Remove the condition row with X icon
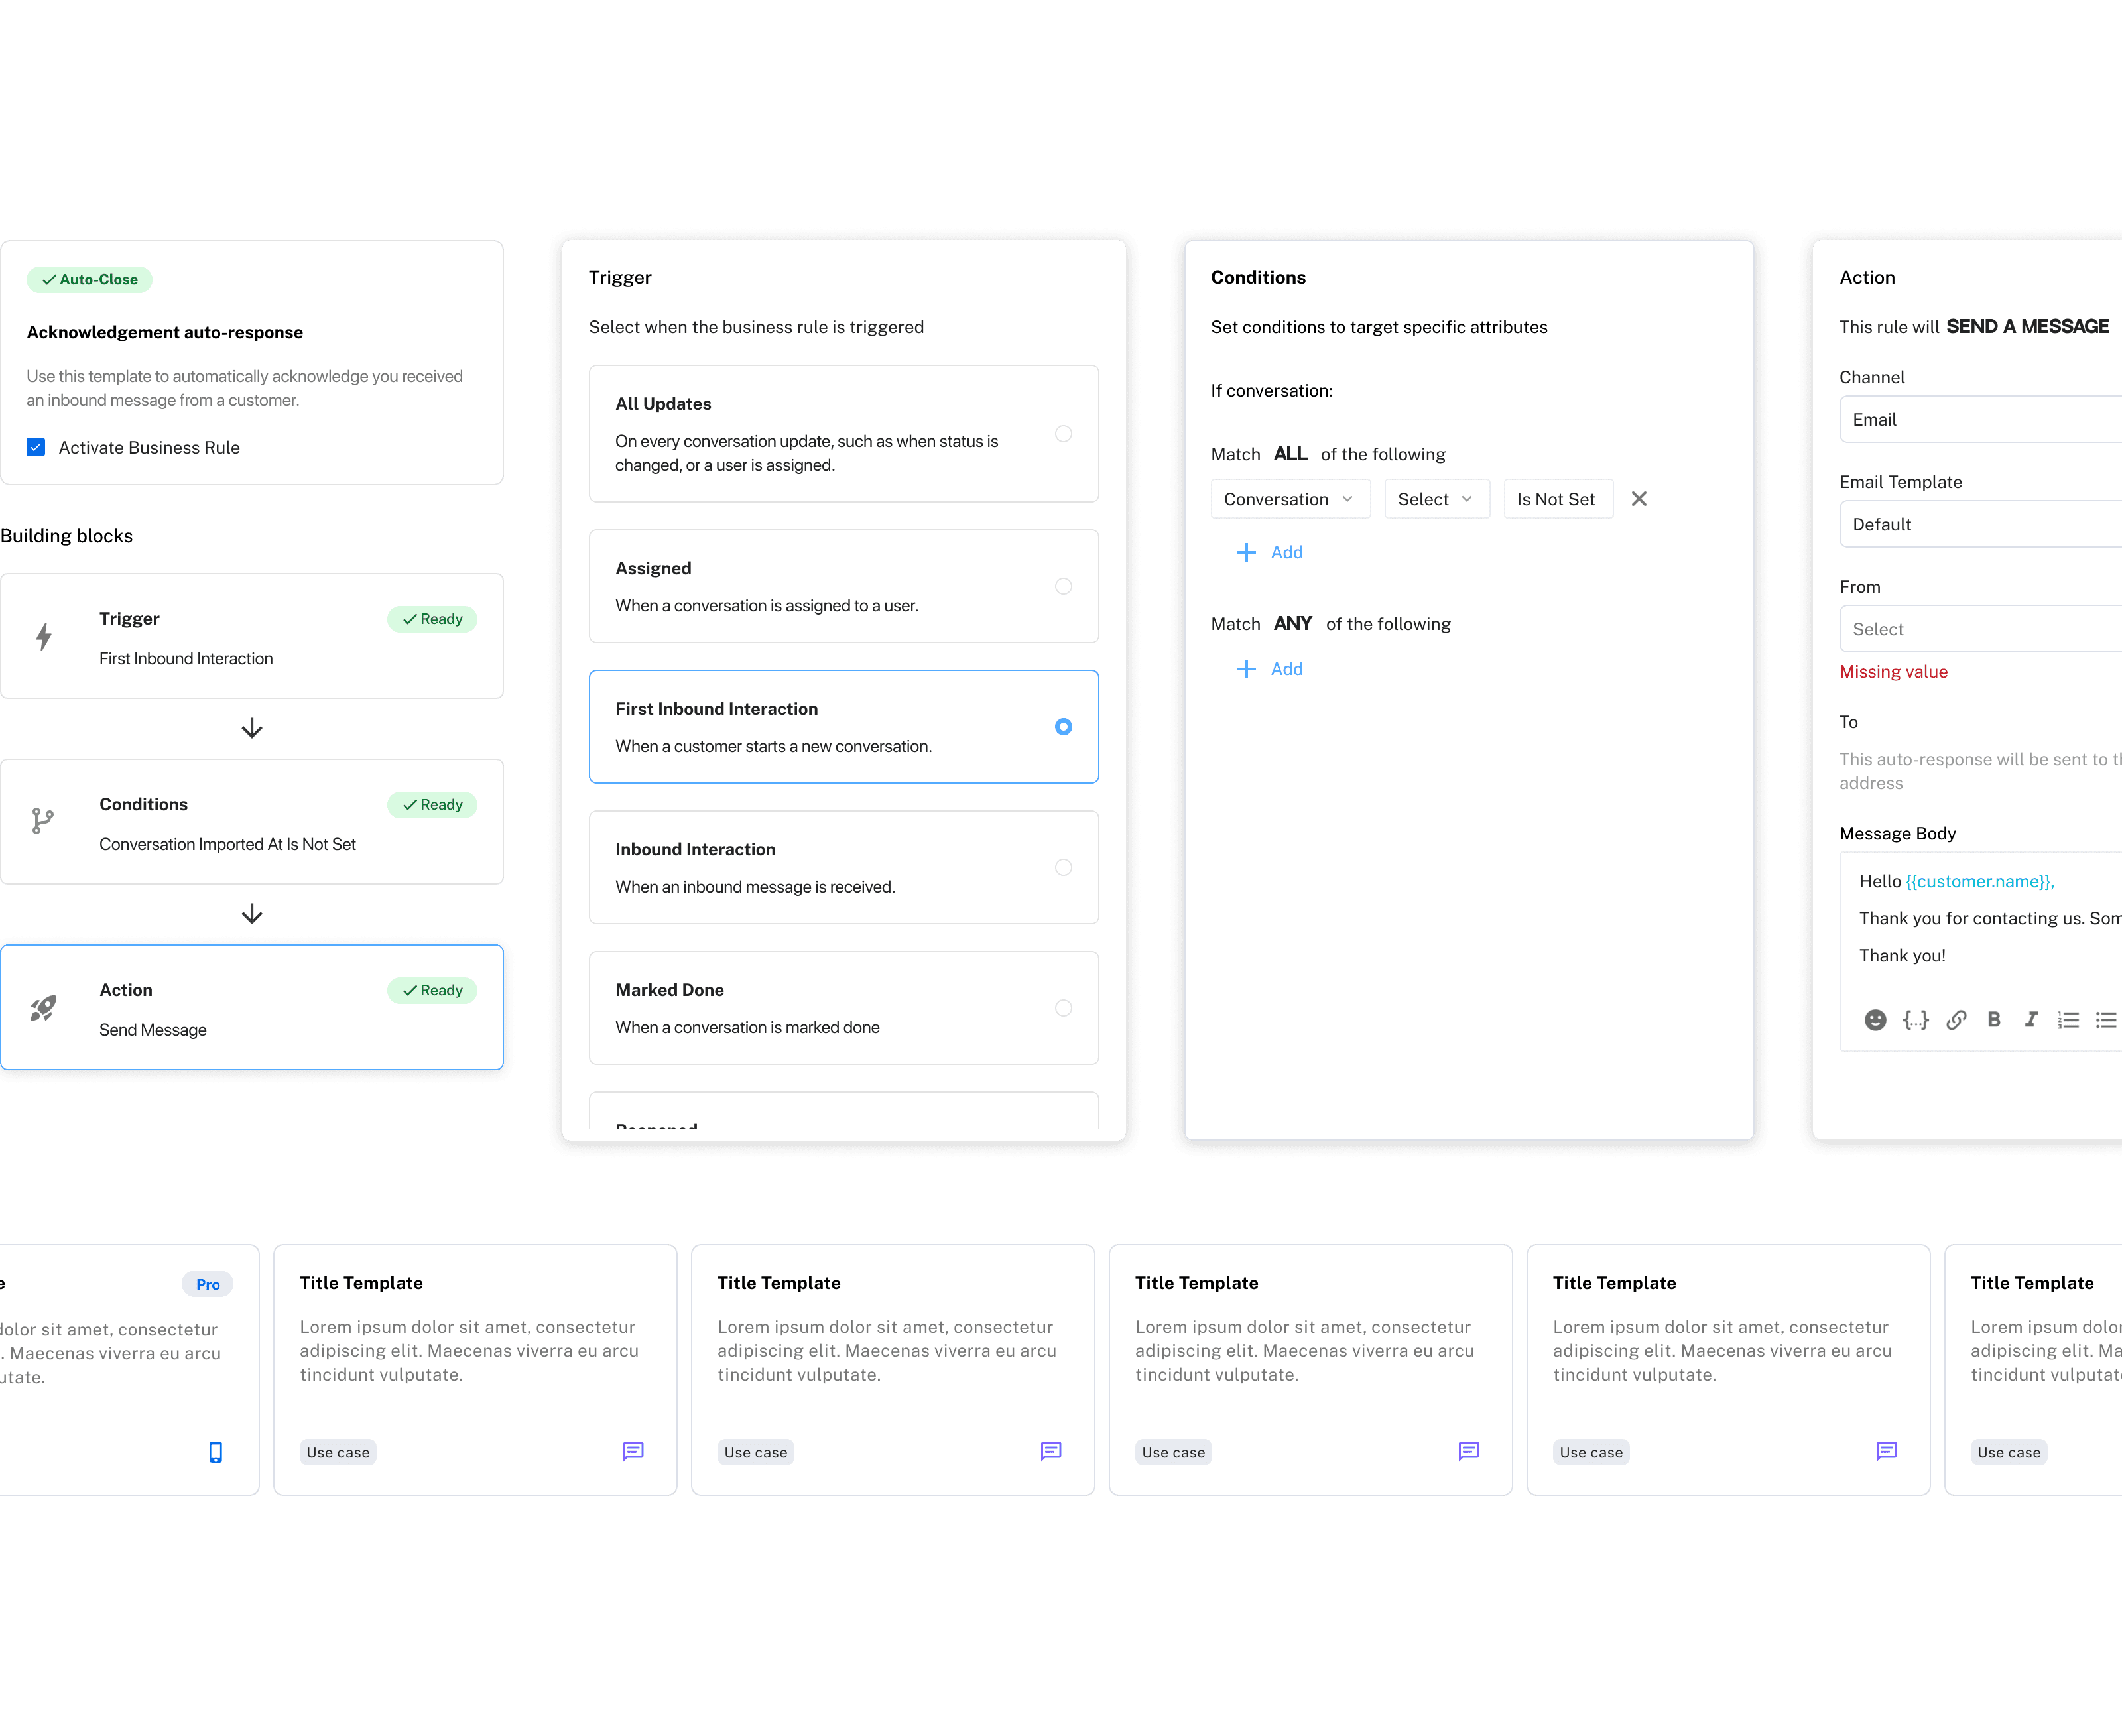Viewport: 2122px width, 1736px height. (1638, 499)
